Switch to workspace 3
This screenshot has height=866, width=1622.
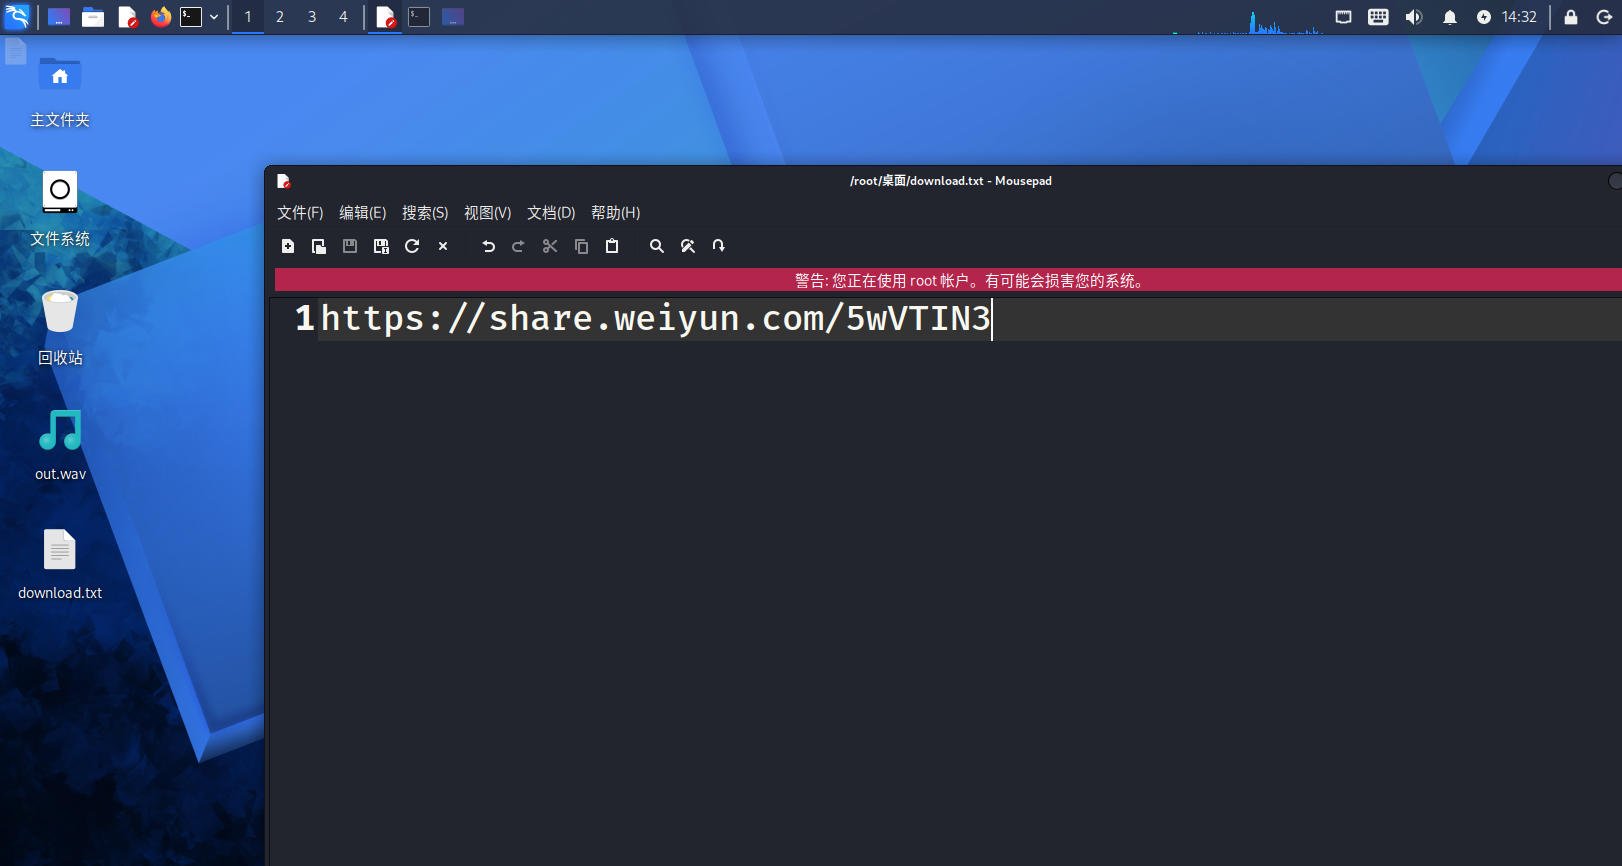[312, 17]
